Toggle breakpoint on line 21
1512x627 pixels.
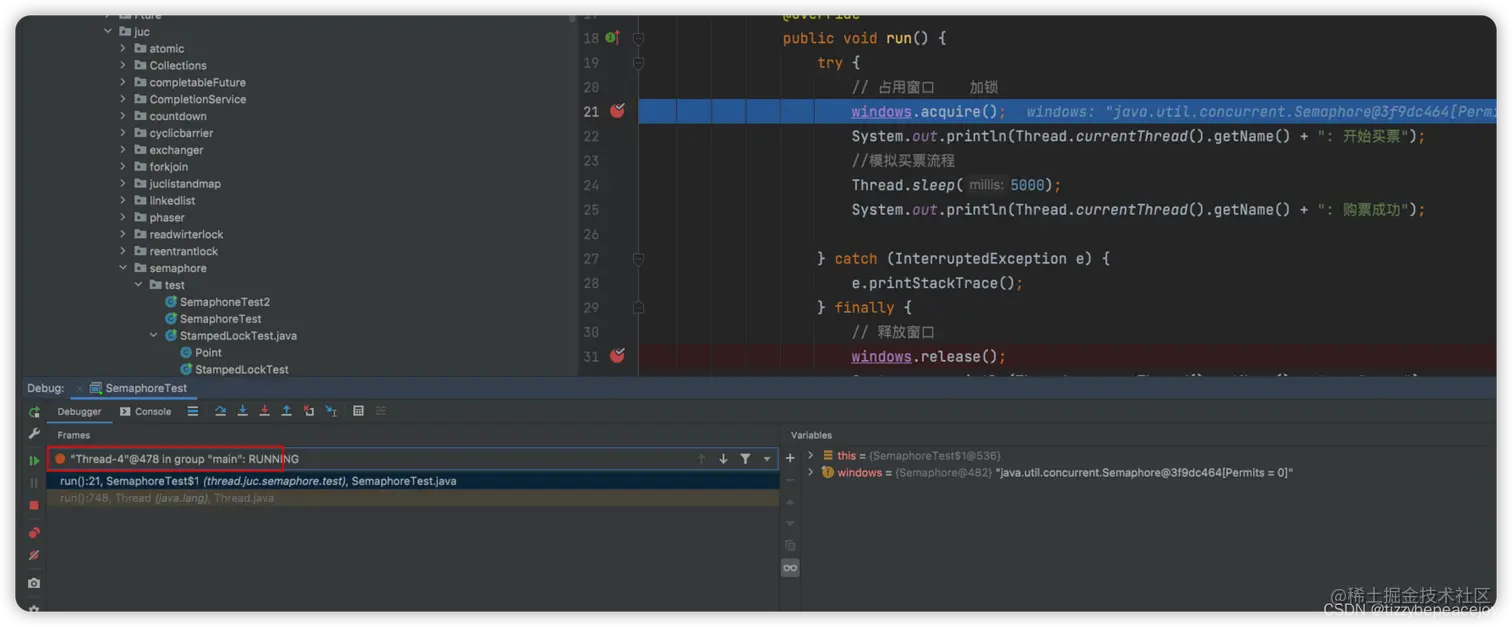617,111
